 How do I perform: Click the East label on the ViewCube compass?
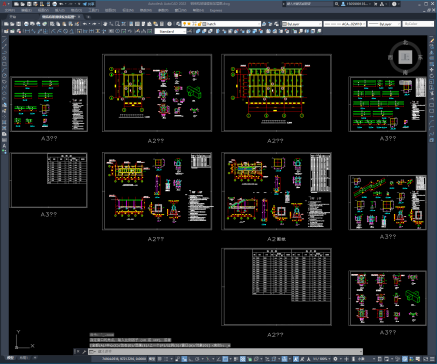[421, 57]
